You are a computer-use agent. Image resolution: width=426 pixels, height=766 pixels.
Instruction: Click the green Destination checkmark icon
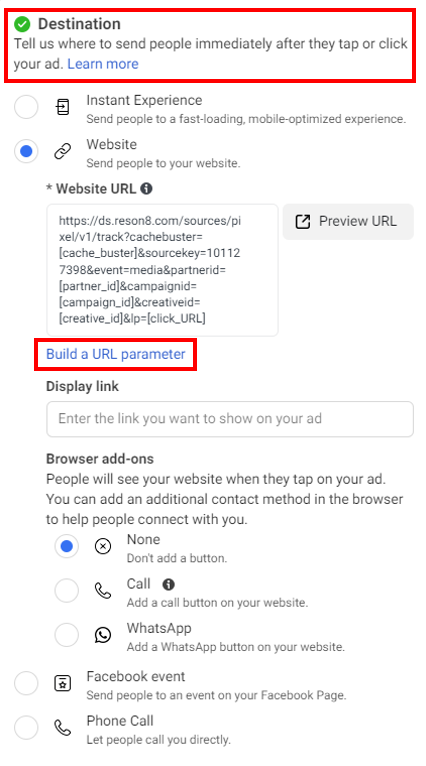point(22,24)
